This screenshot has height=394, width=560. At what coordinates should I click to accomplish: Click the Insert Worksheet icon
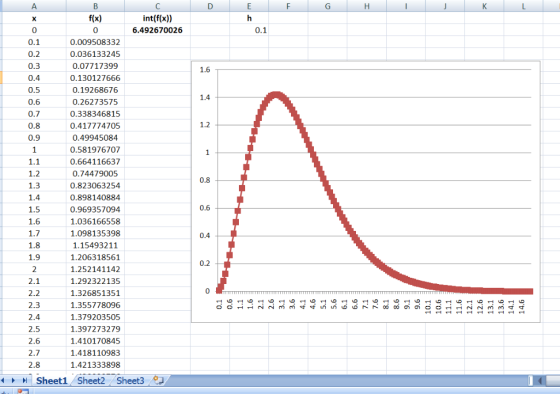(158, 381)
